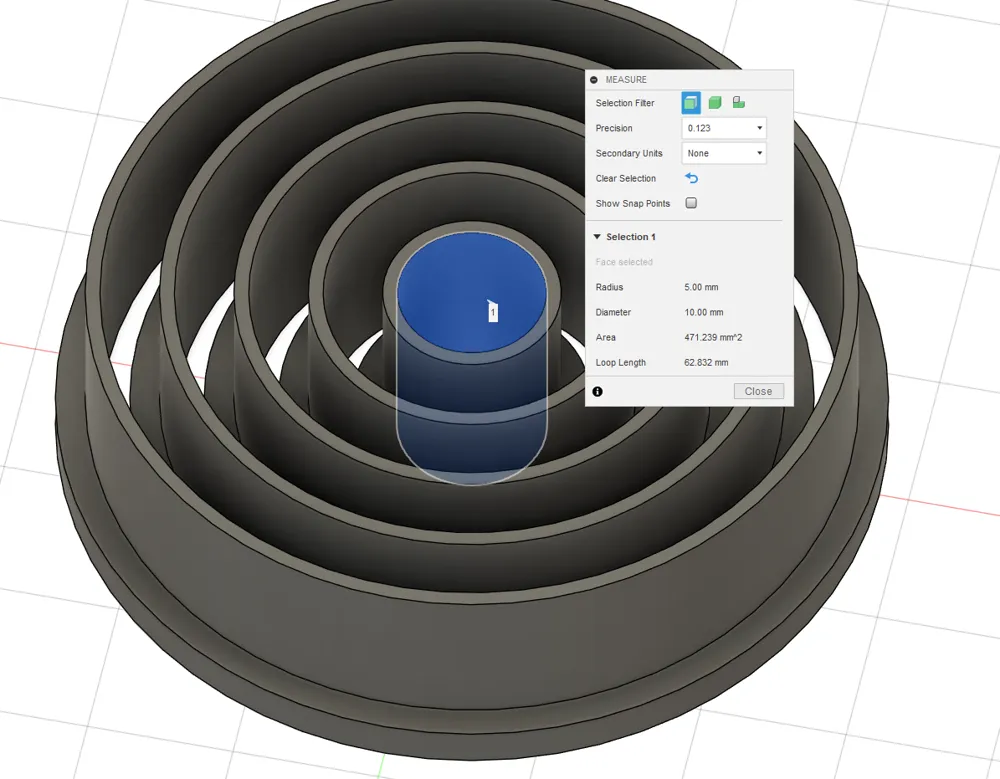The width and height of the screenshot is (1000, 779).
Task: Click the cursor selection marker labeled 1
Action: [x=491, y=313]
